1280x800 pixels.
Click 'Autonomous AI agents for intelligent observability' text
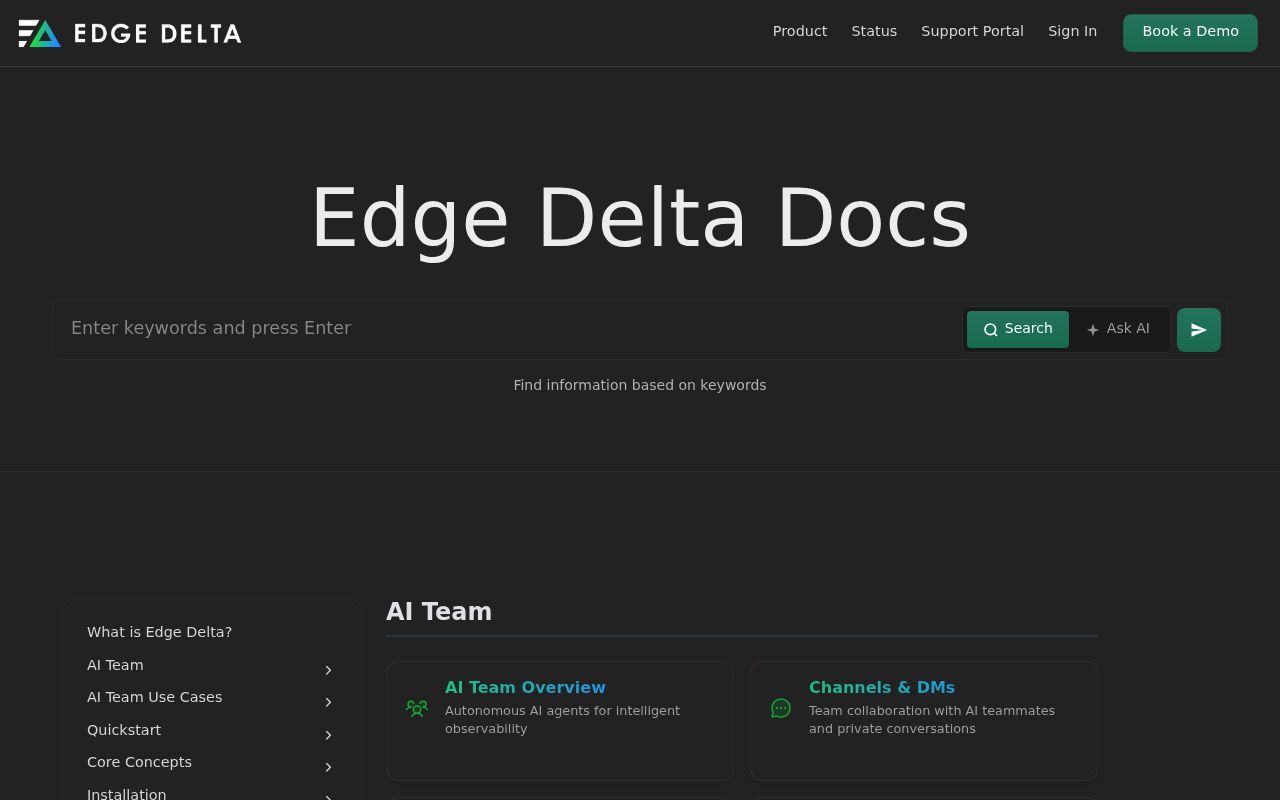tap(562, 720)
